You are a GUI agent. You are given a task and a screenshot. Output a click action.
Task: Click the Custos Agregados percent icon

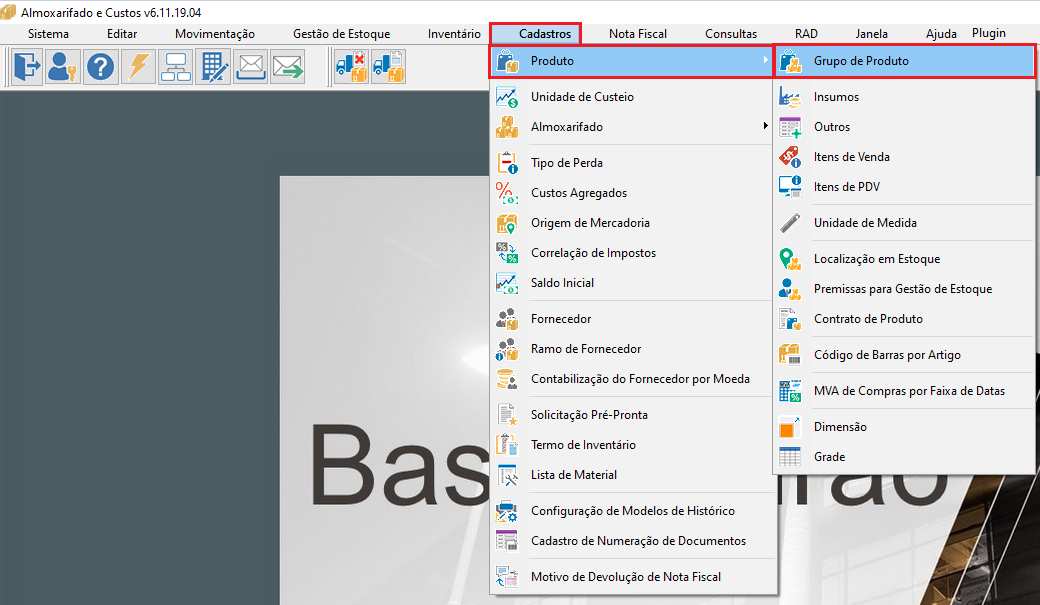[507, 192]
